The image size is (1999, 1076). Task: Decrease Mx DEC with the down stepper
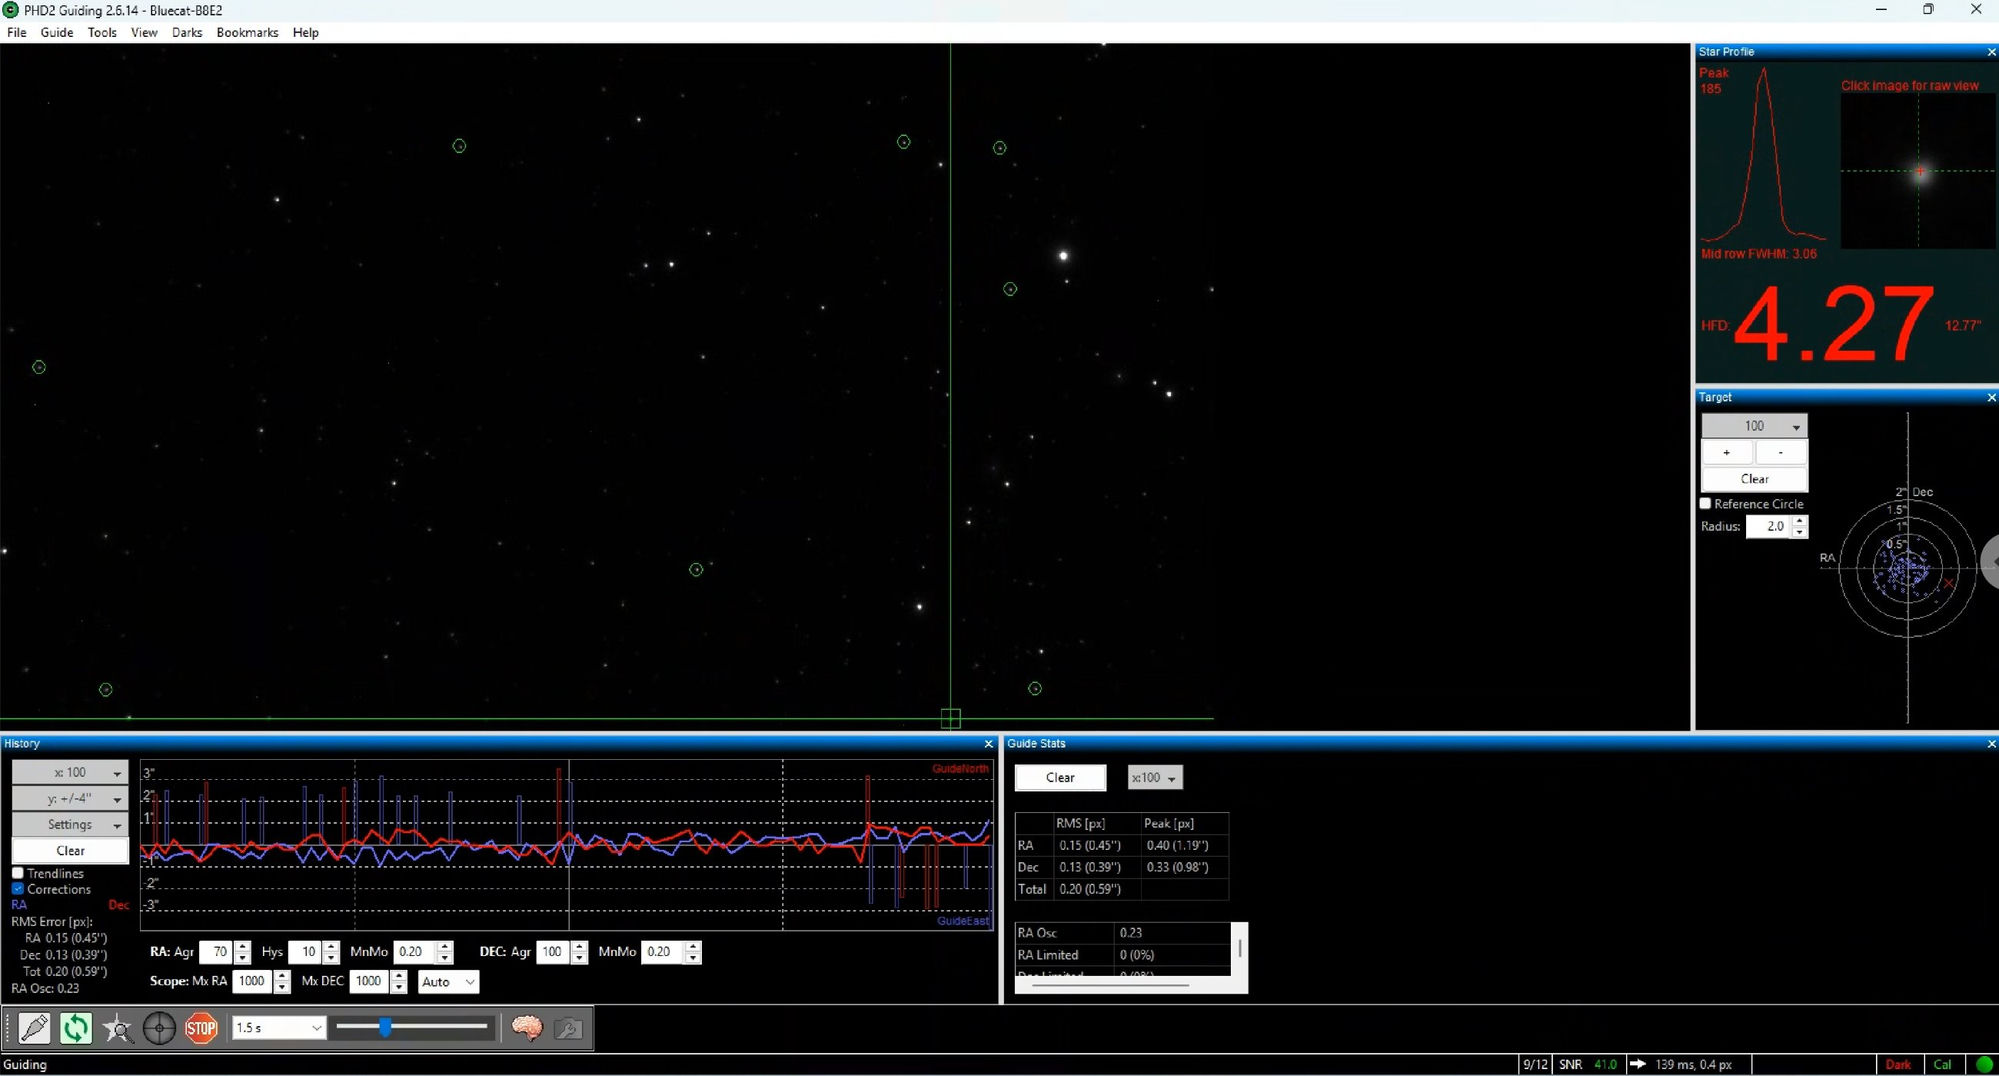[x=399, y=988]
